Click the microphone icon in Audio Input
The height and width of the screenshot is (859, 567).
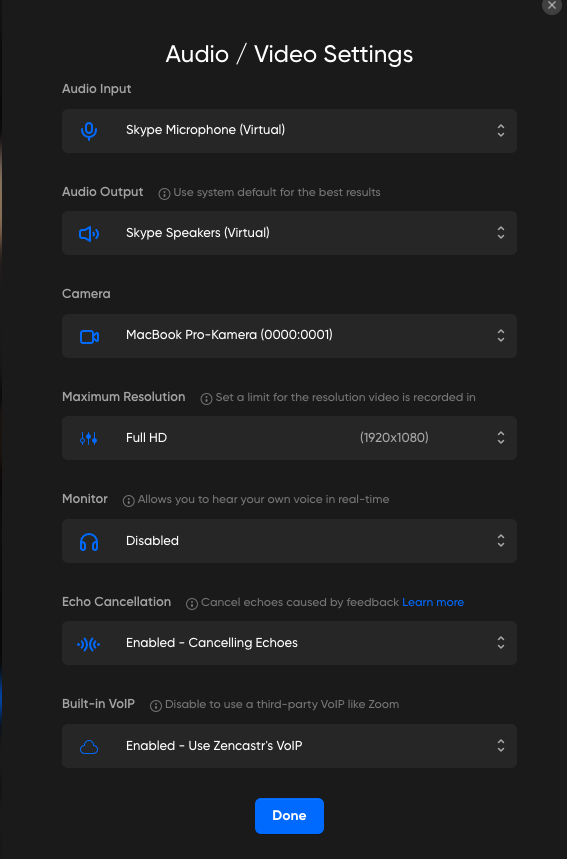pyautogui.click(x=89, y=131)
